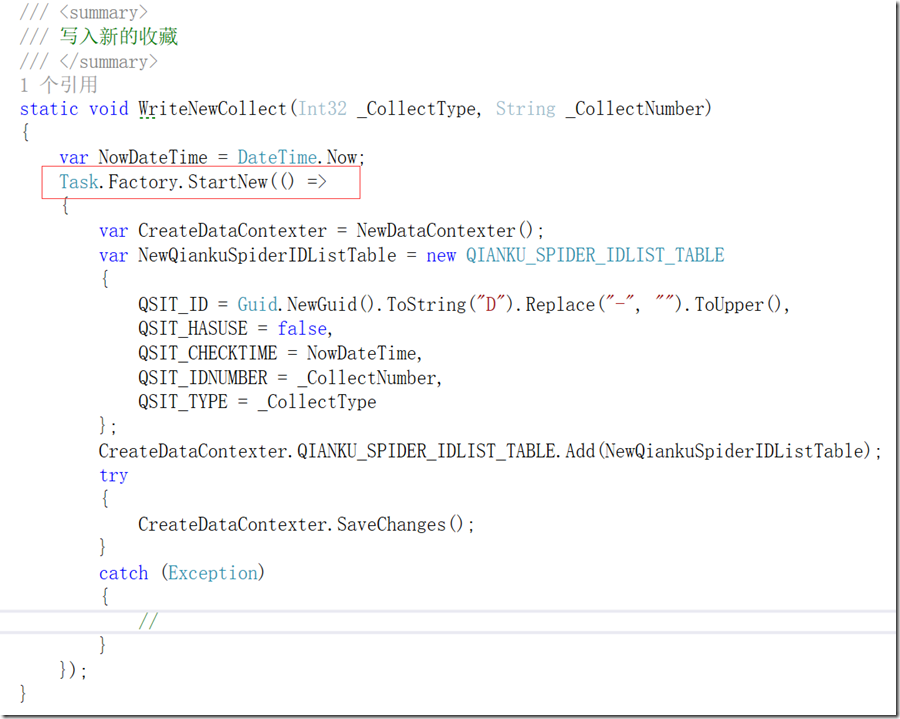Click the Int32 type of _CollectType
900x719 pixels.
[x=323, y=108]
